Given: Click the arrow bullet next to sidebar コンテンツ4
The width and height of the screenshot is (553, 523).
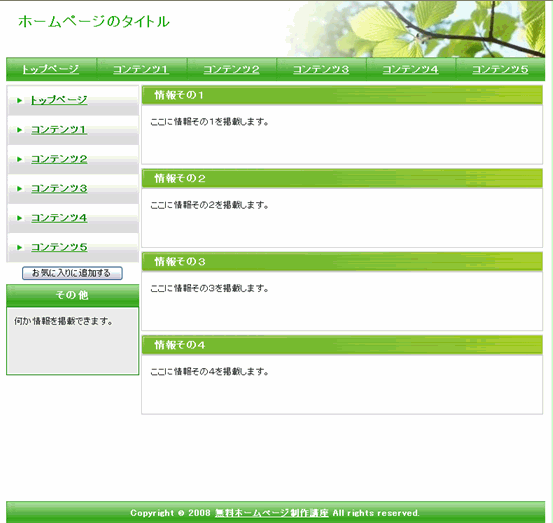Looking at the screenshot, I should (x=20, y=218).
